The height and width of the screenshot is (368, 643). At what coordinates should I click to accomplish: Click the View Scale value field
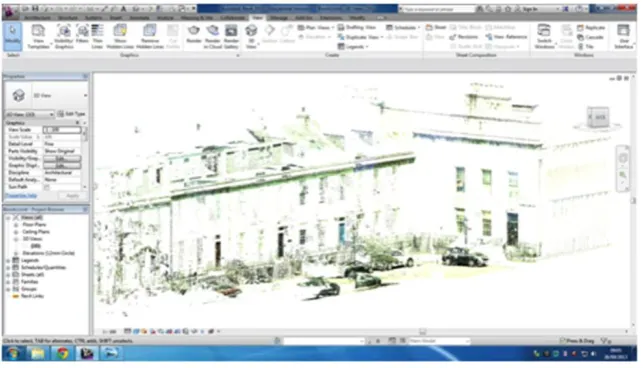(62, 130)
